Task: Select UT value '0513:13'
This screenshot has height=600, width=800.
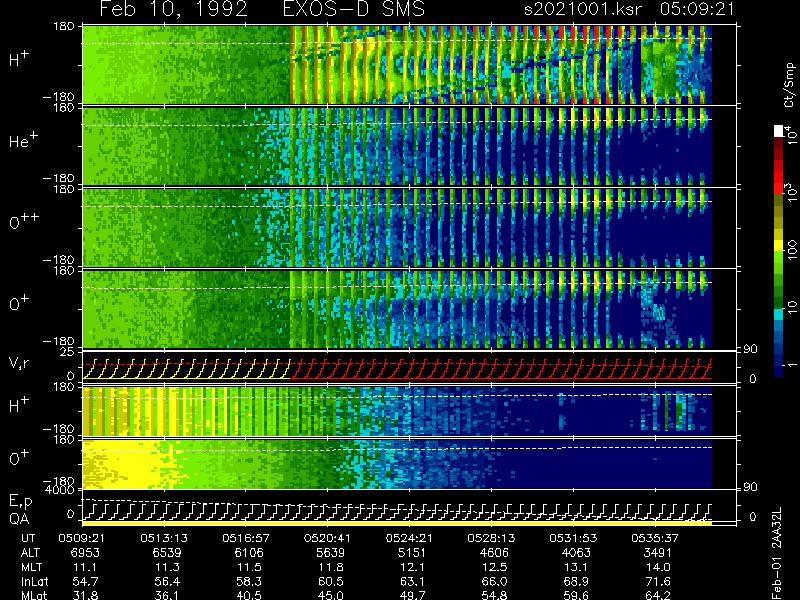Action: [x=164, y=538]
